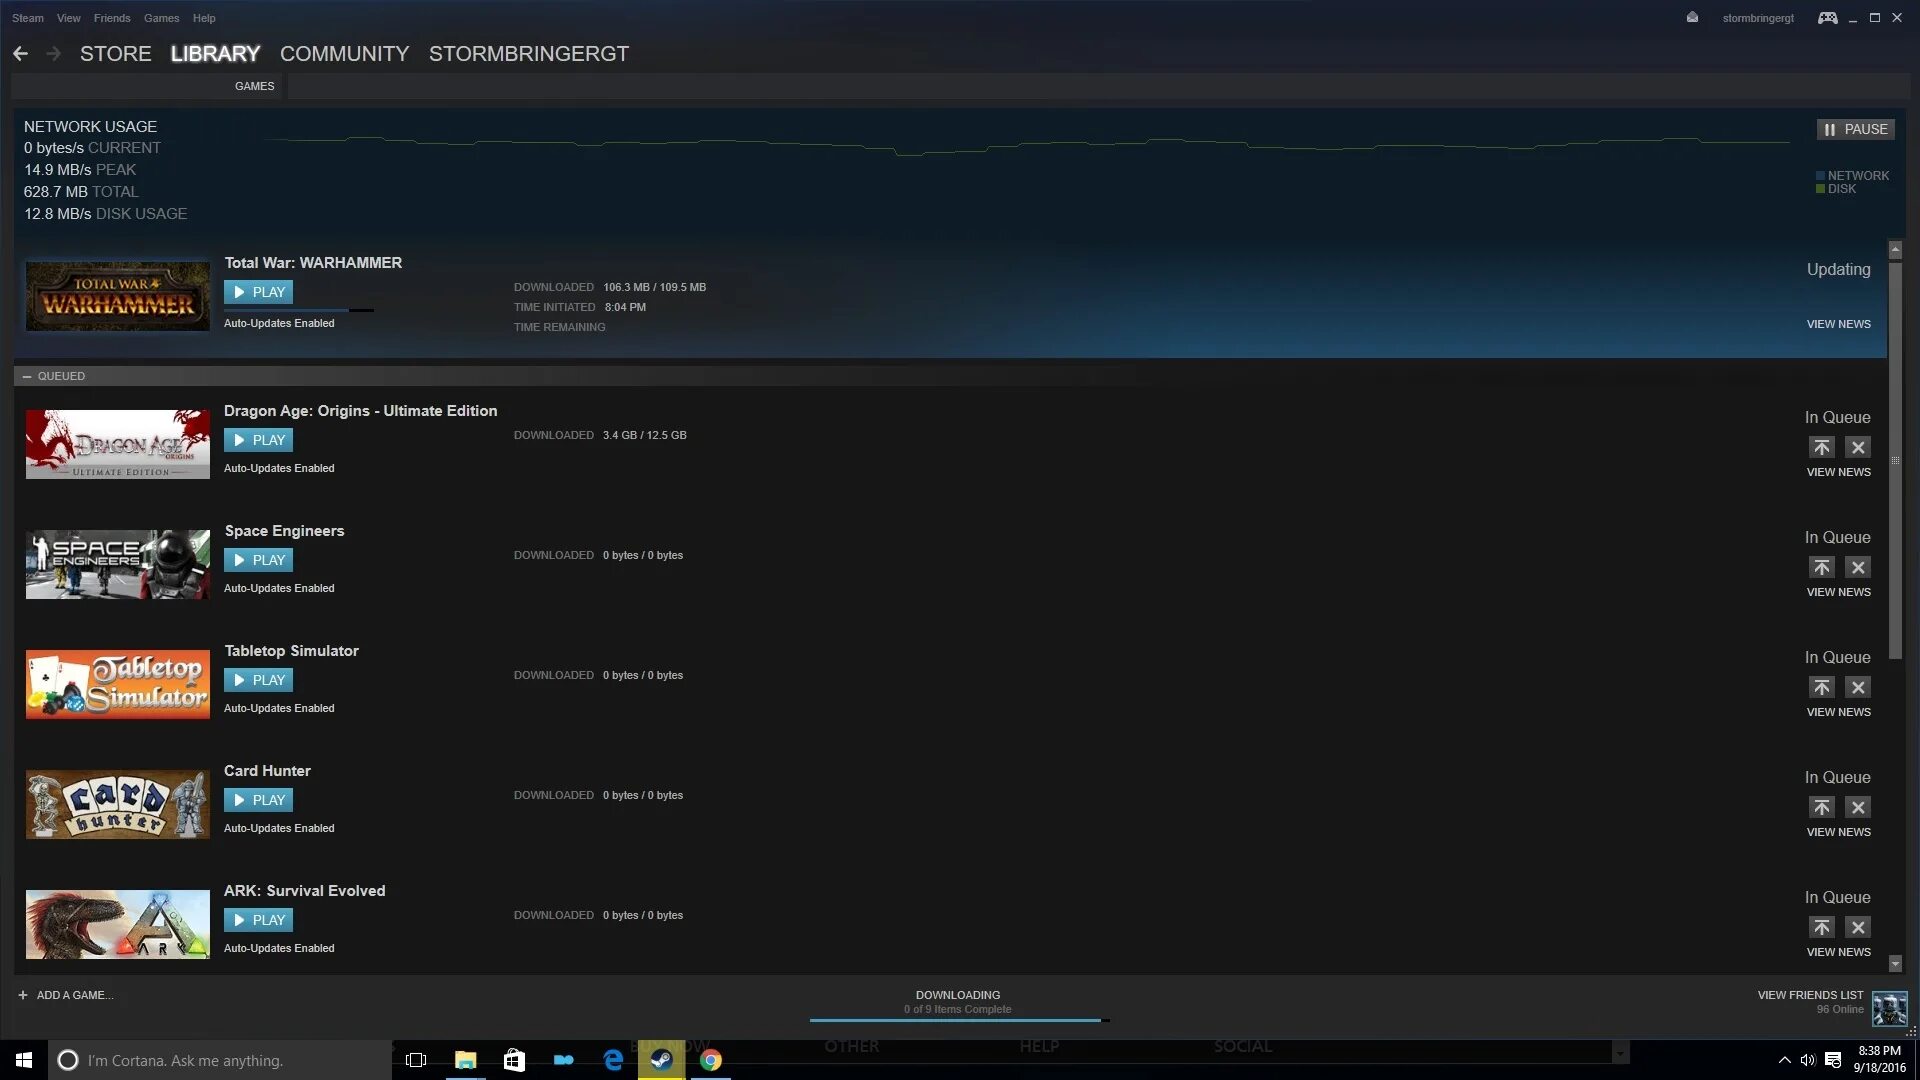The image size is (1920, 1080).
Task: Pause all downloads
Action: [1855, 129]
